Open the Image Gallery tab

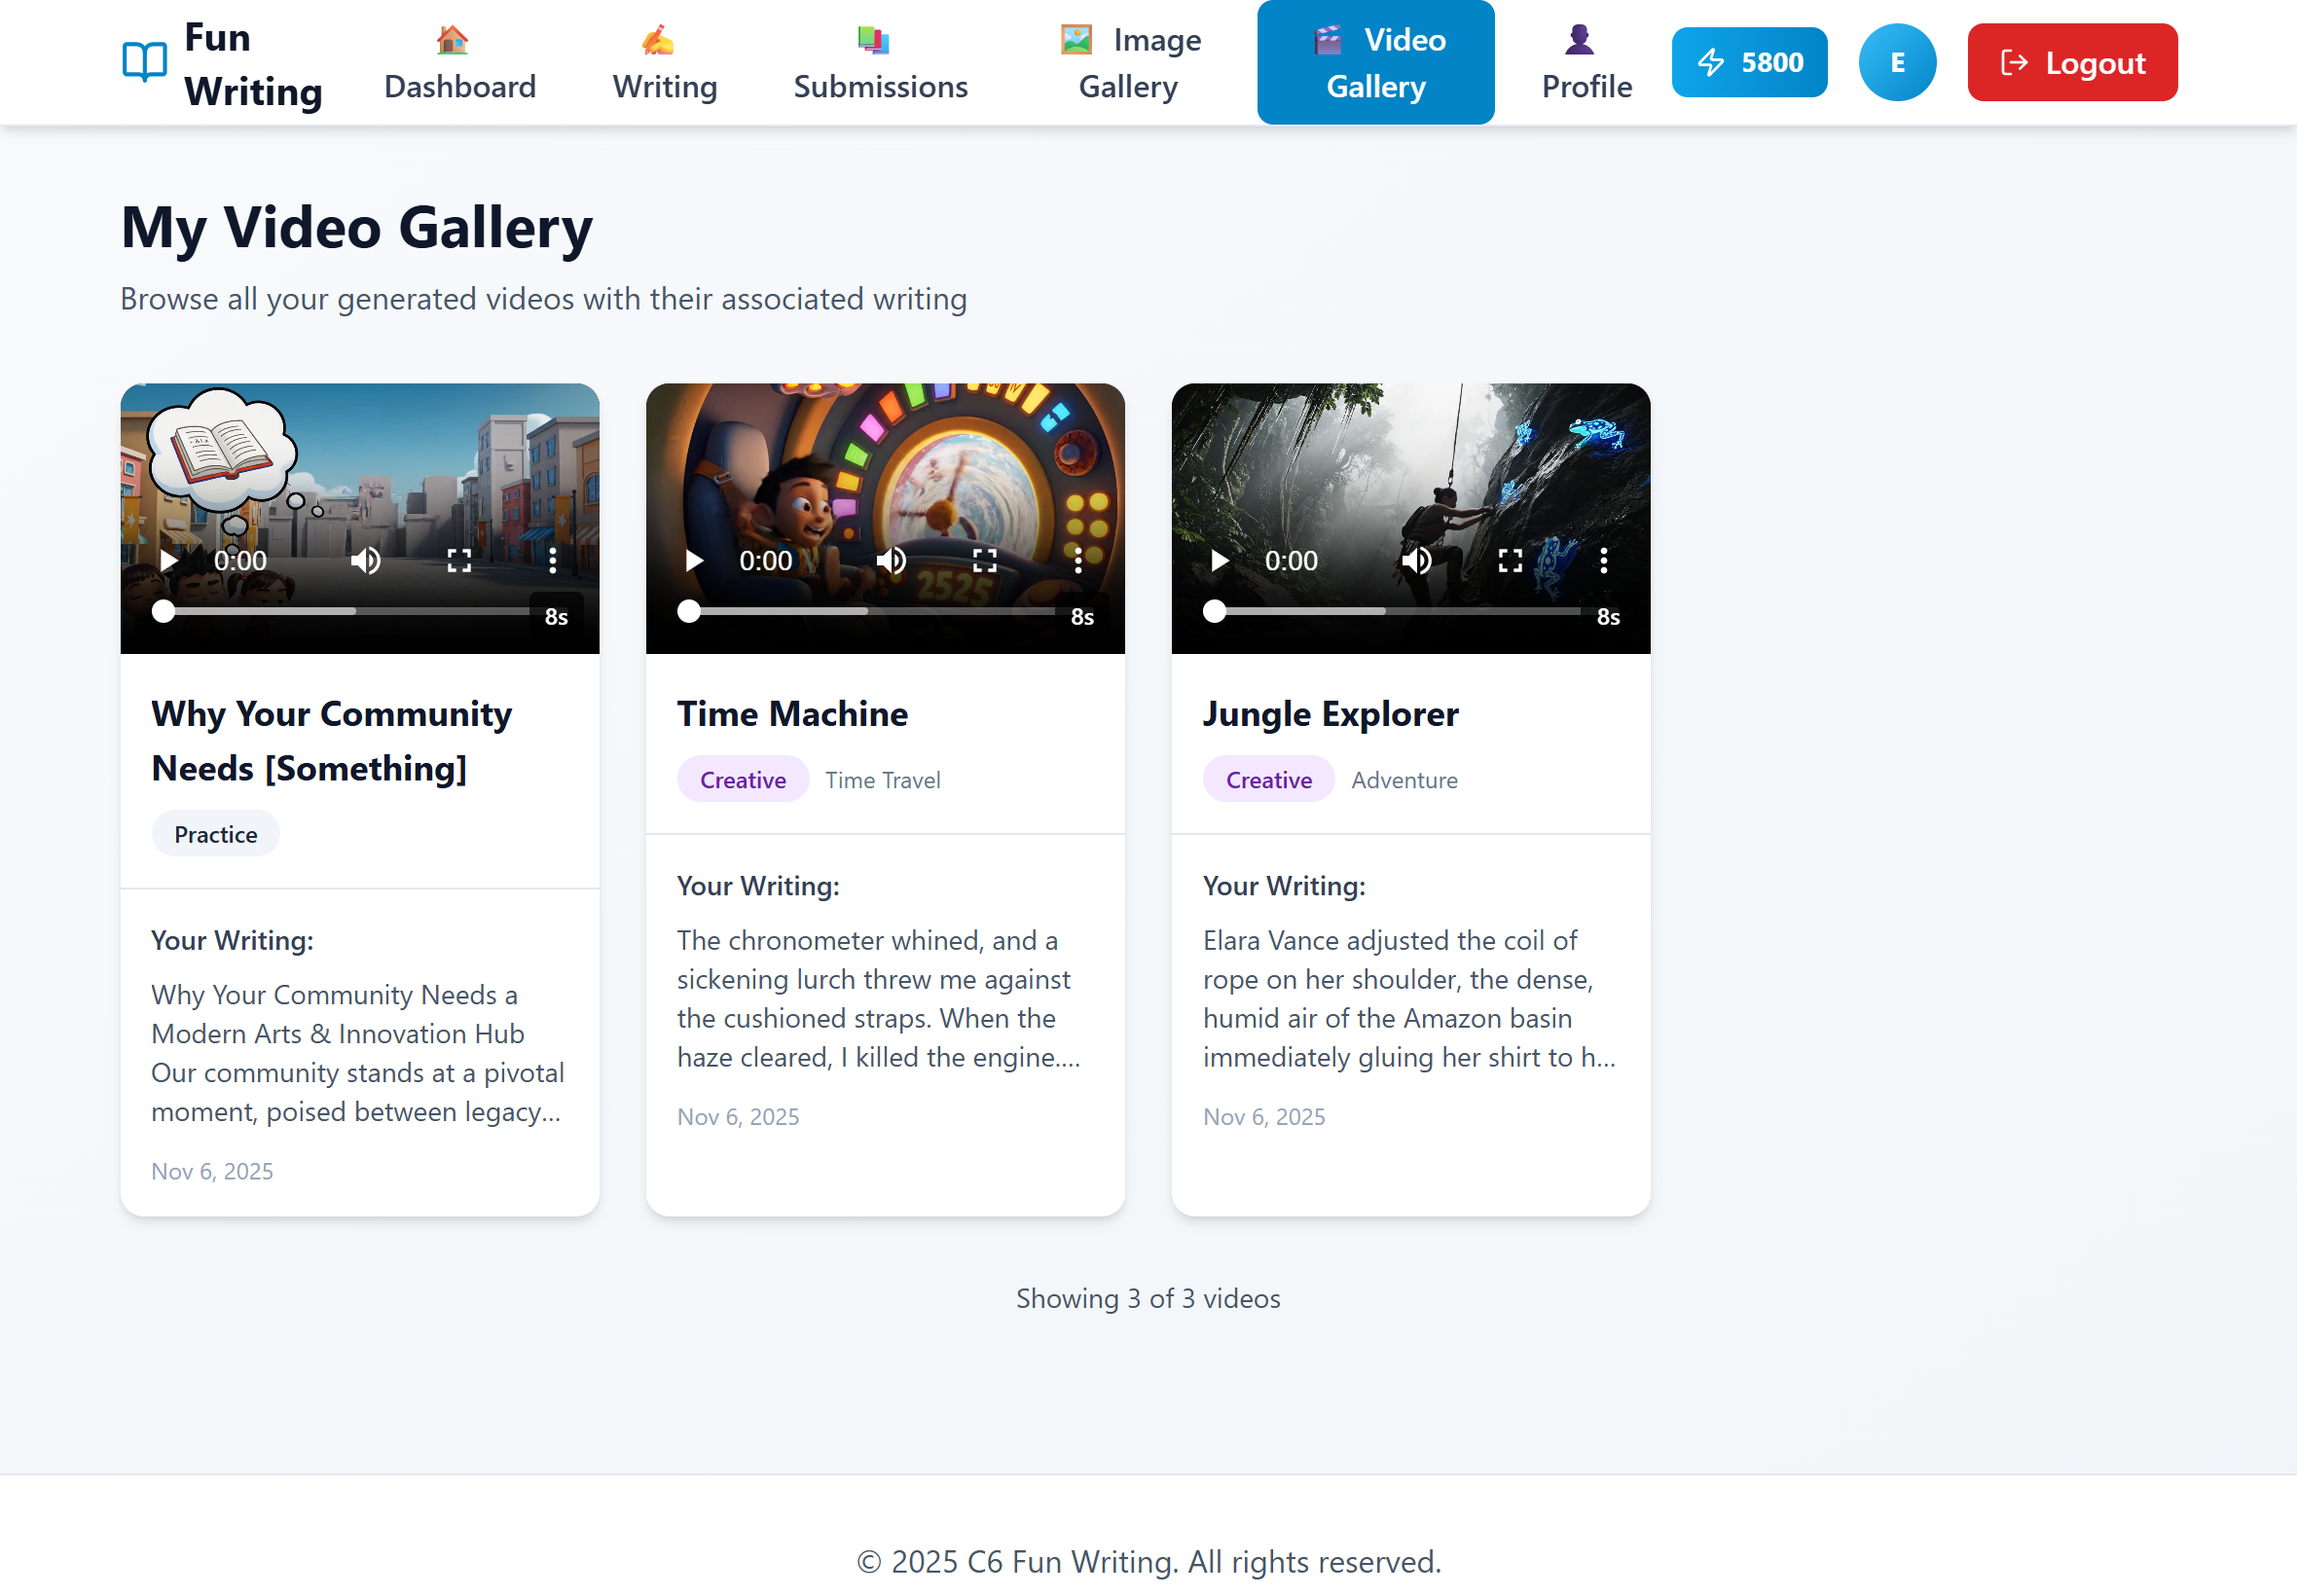click(x=1129, y=63)
